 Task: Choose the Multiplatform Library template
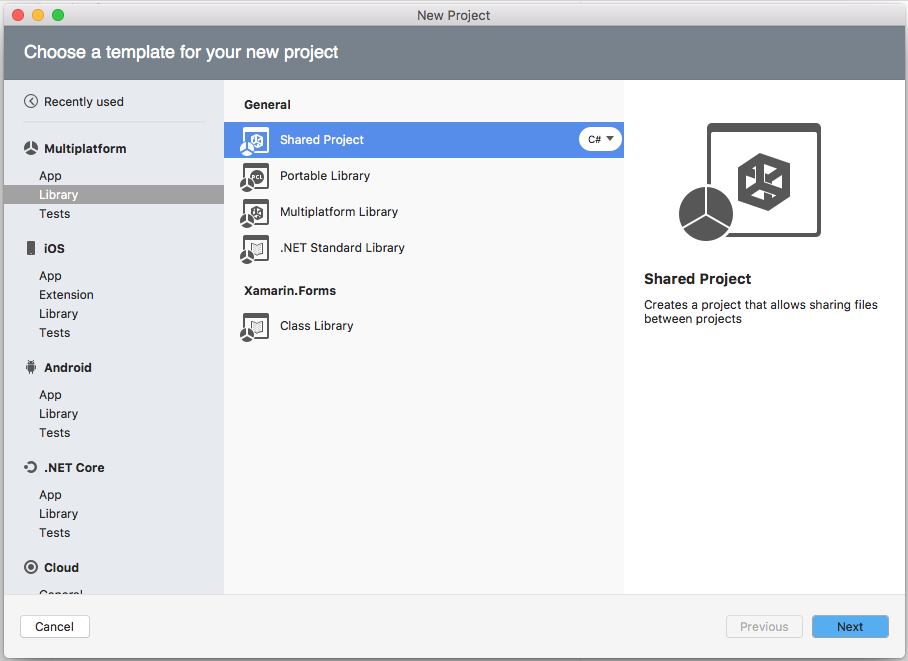coord(424,211)
